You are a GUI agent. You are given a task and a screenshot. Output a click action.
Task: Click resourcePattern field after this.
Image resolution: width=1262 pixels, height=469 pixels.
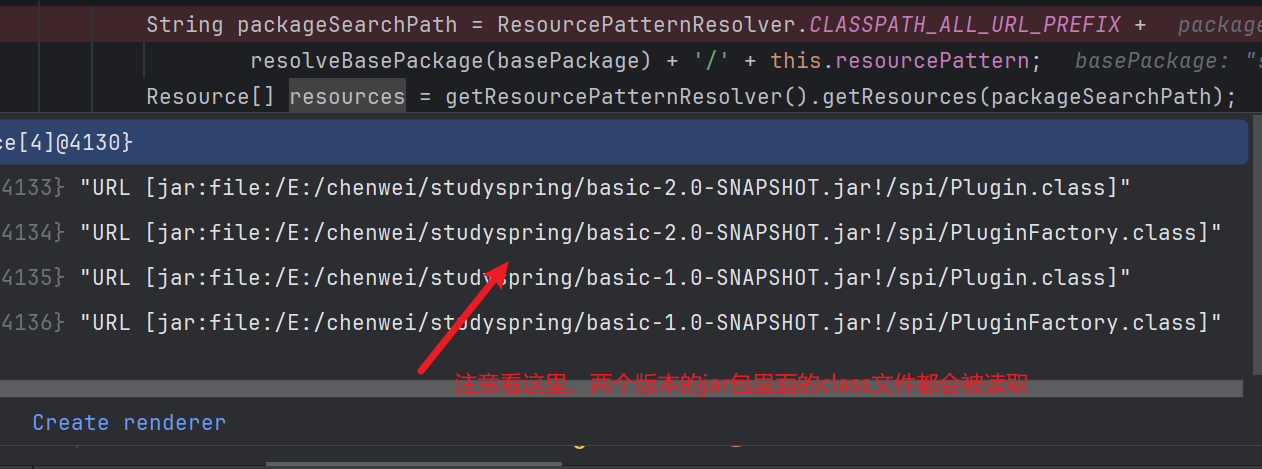[x=931, y=60]
